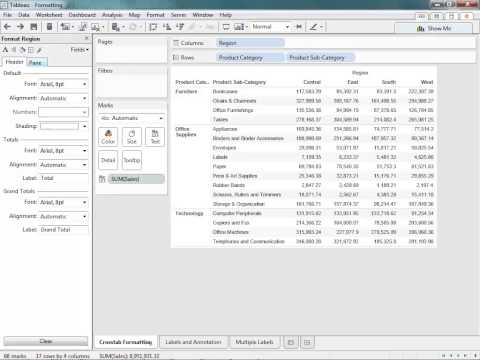Open the Default Font dropdown

click(63, 84)
